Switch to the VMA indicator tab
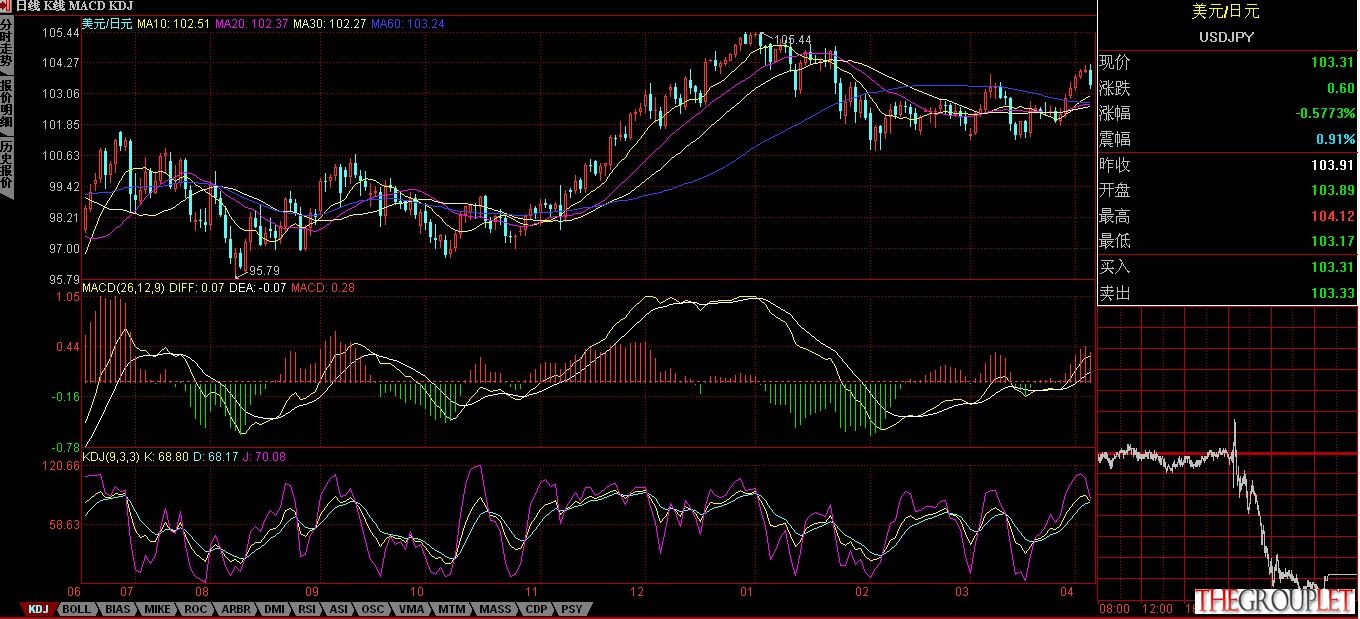This screenshot has width=1360, height=619. (411, 609)
